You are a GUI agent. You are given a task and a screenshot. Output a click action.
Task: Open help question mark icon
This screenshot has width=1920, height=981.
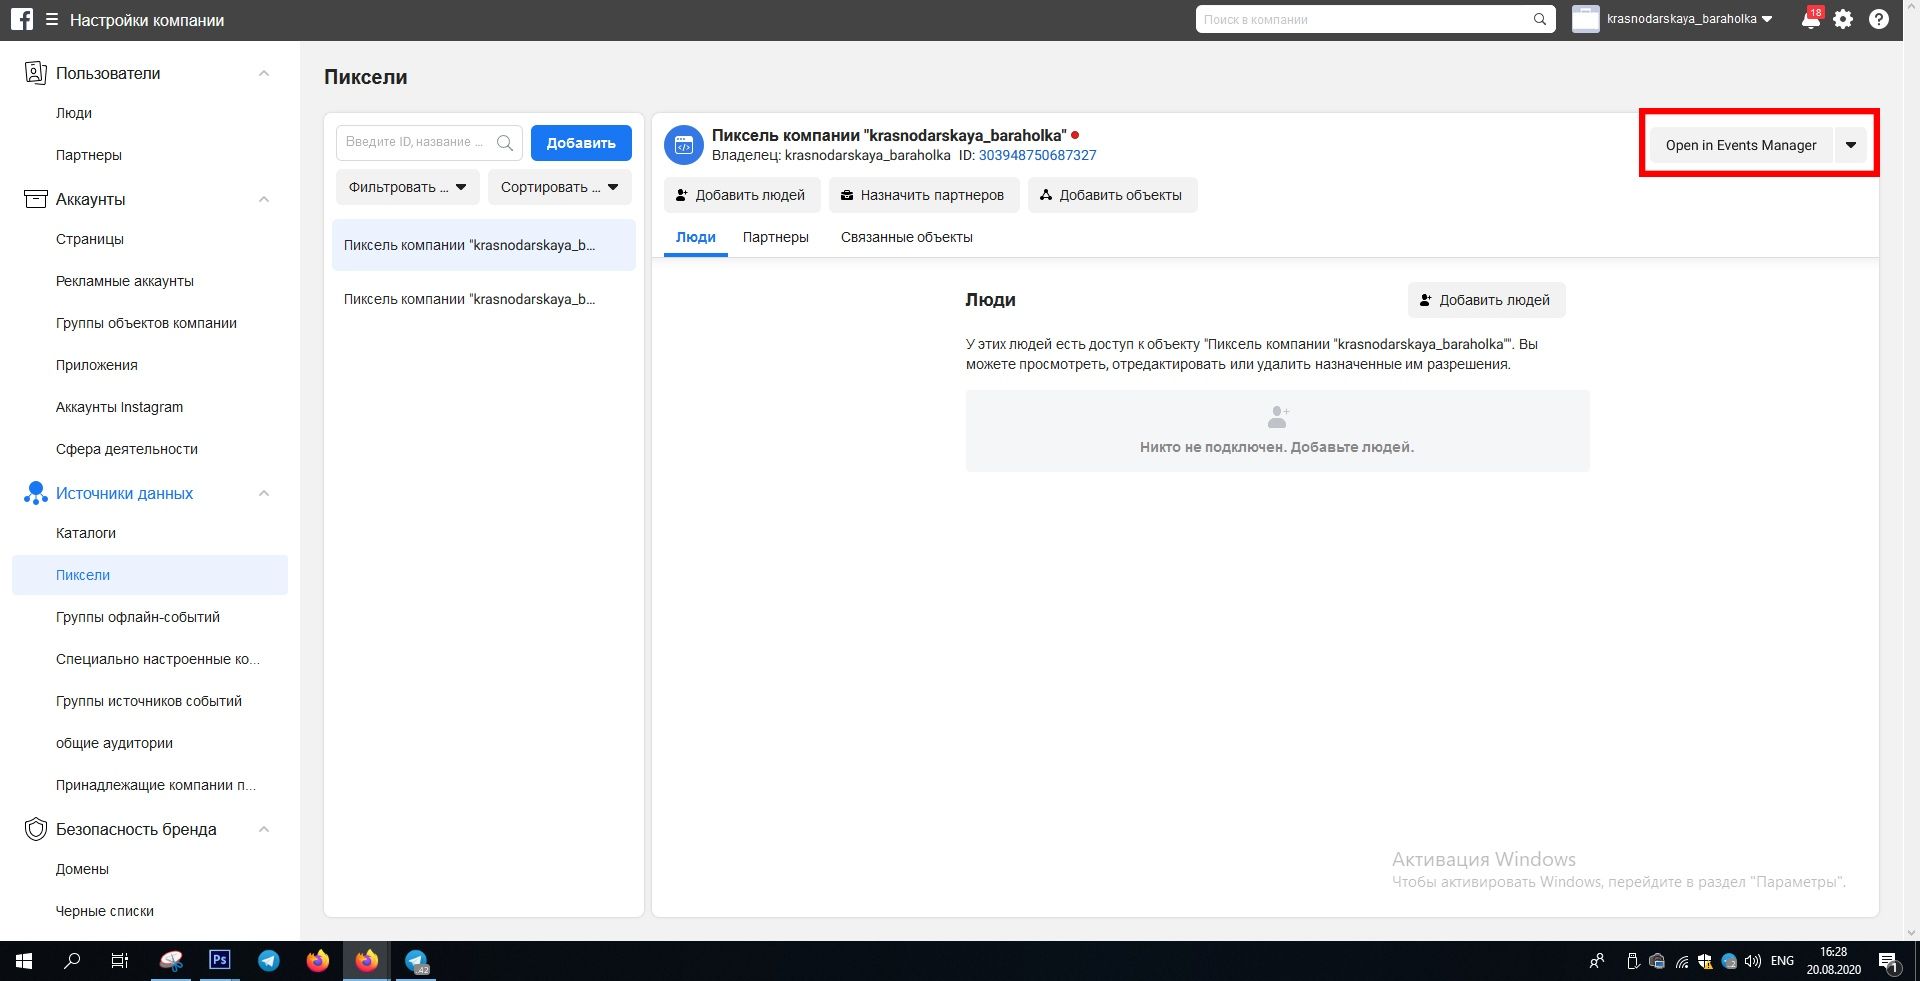[x=1879, y=19]
